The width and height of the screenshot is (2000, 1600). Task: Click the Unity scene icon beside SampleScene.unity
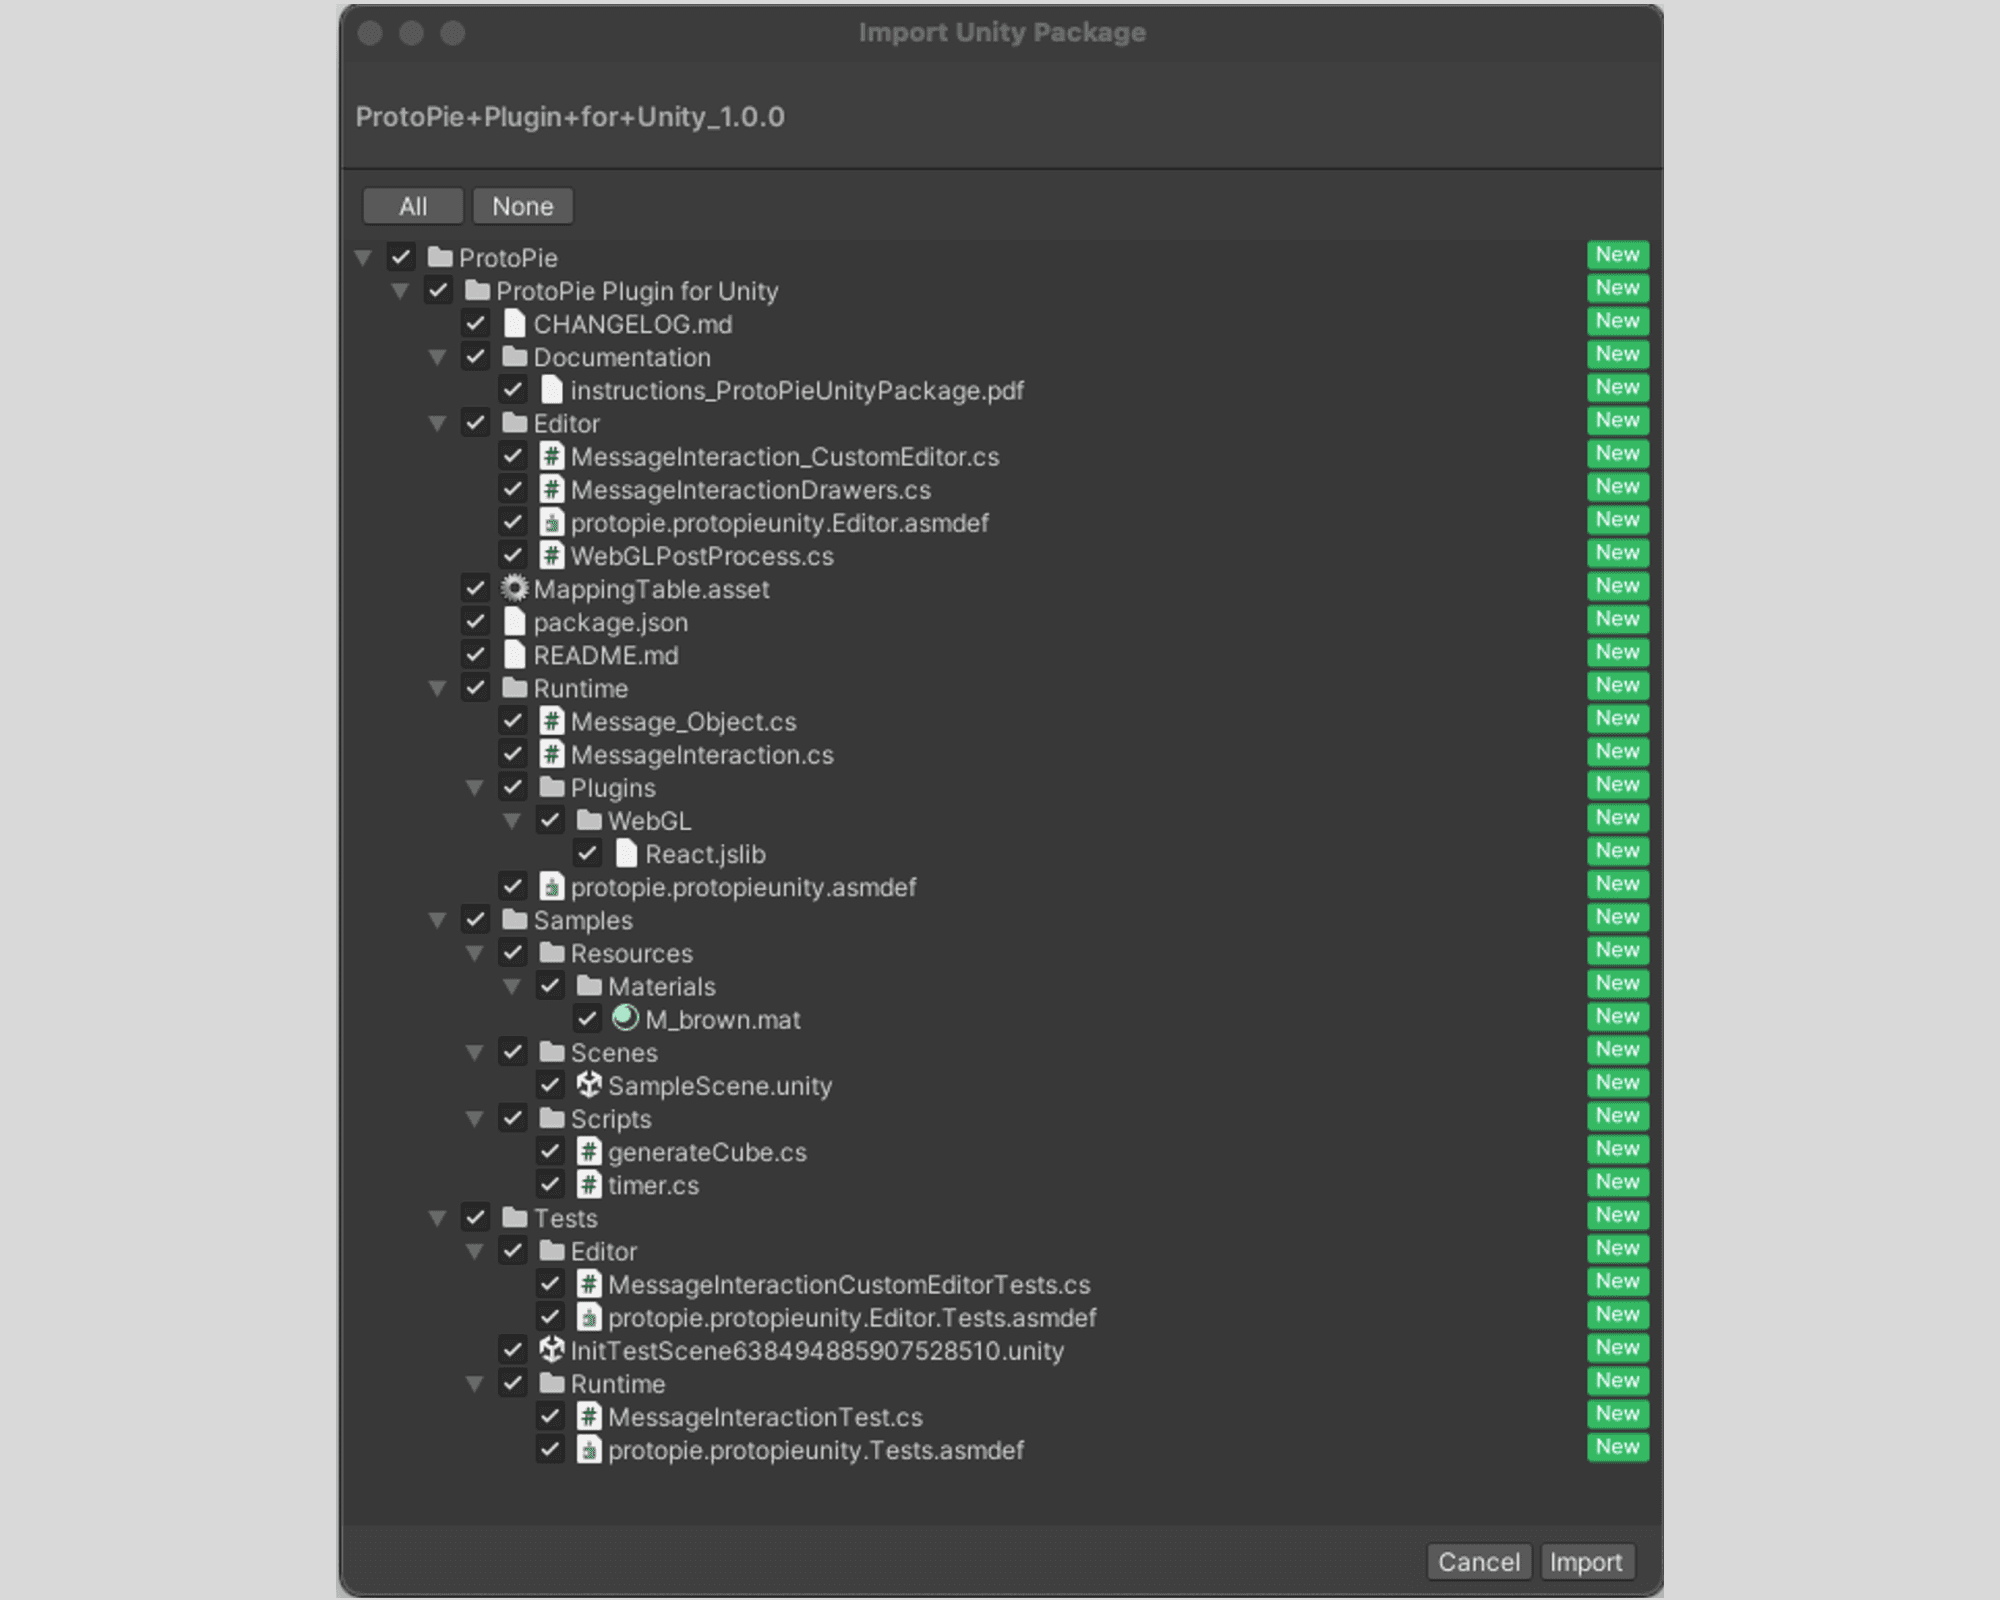(x=589, y=1085)
